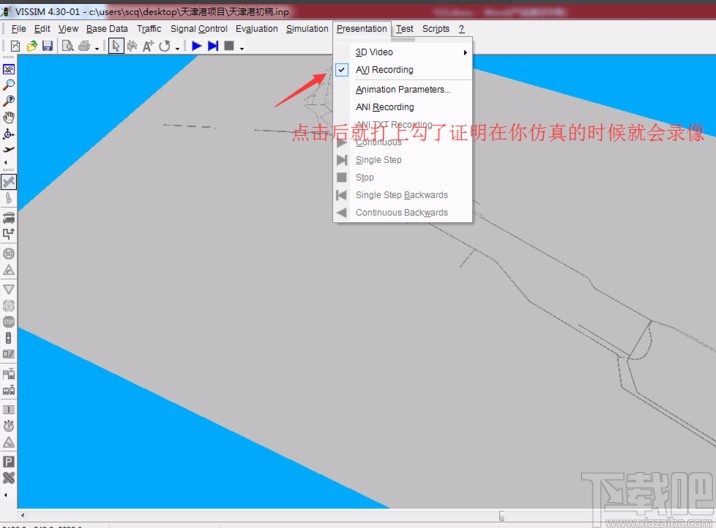Screen dimensions: 716x528
Task: Select the Label text tool (A+)
Action: [x=148, y=46]
